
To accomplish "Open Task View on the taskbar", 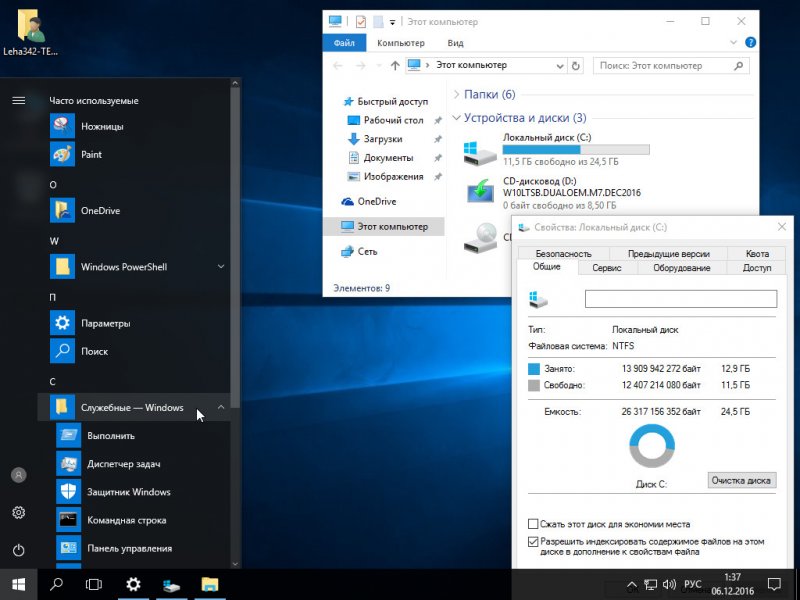I will 94,584.
